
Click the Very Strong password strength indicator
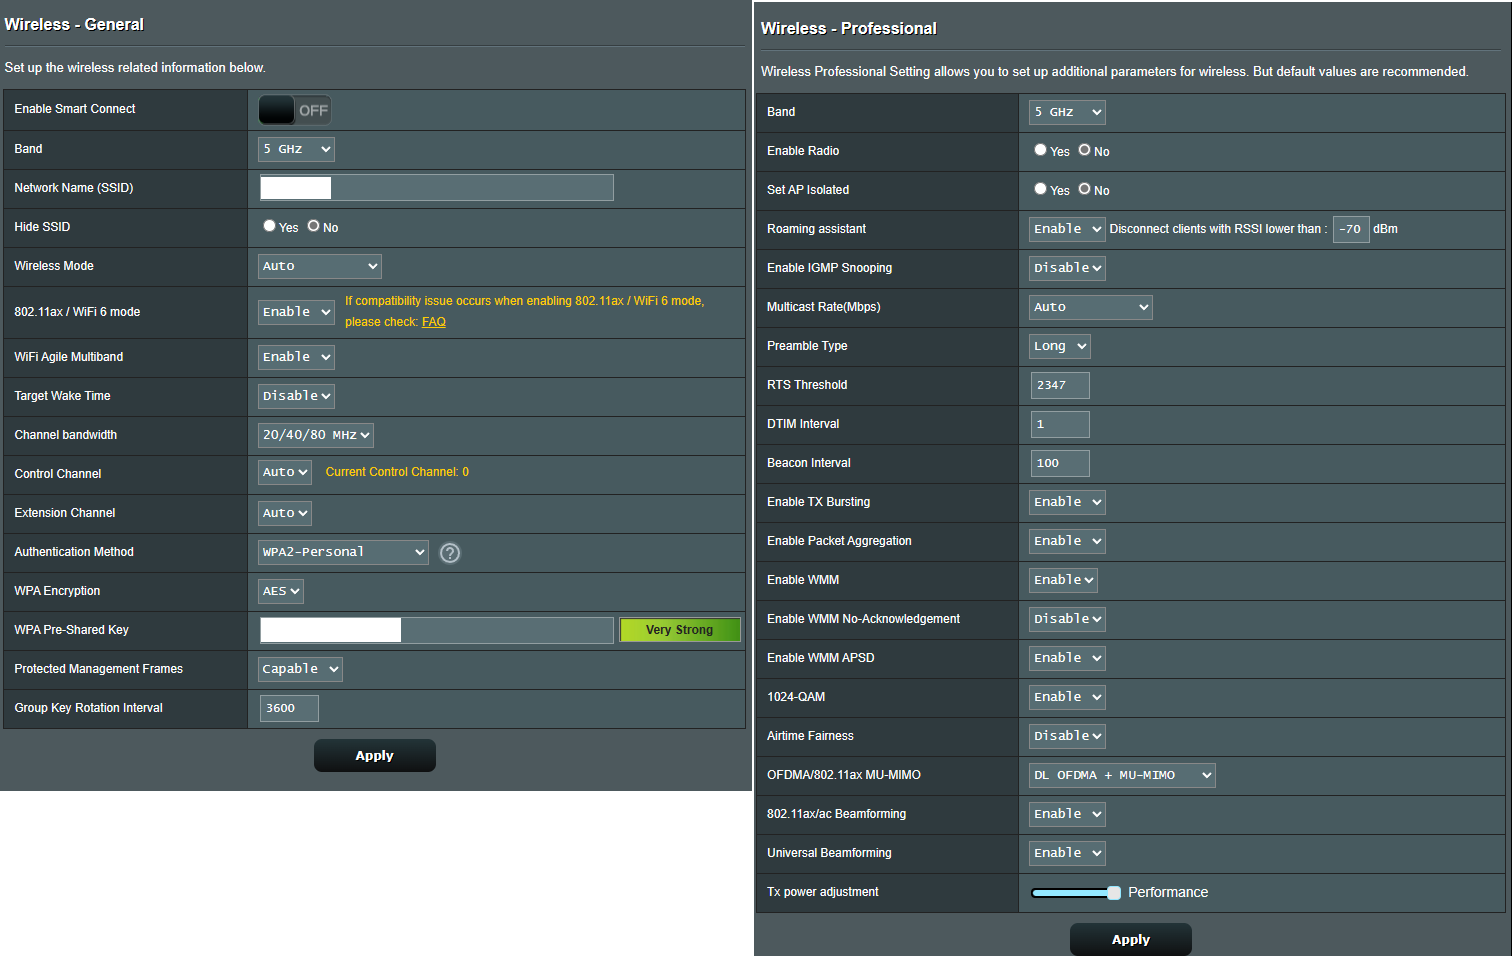pos(680,630)
